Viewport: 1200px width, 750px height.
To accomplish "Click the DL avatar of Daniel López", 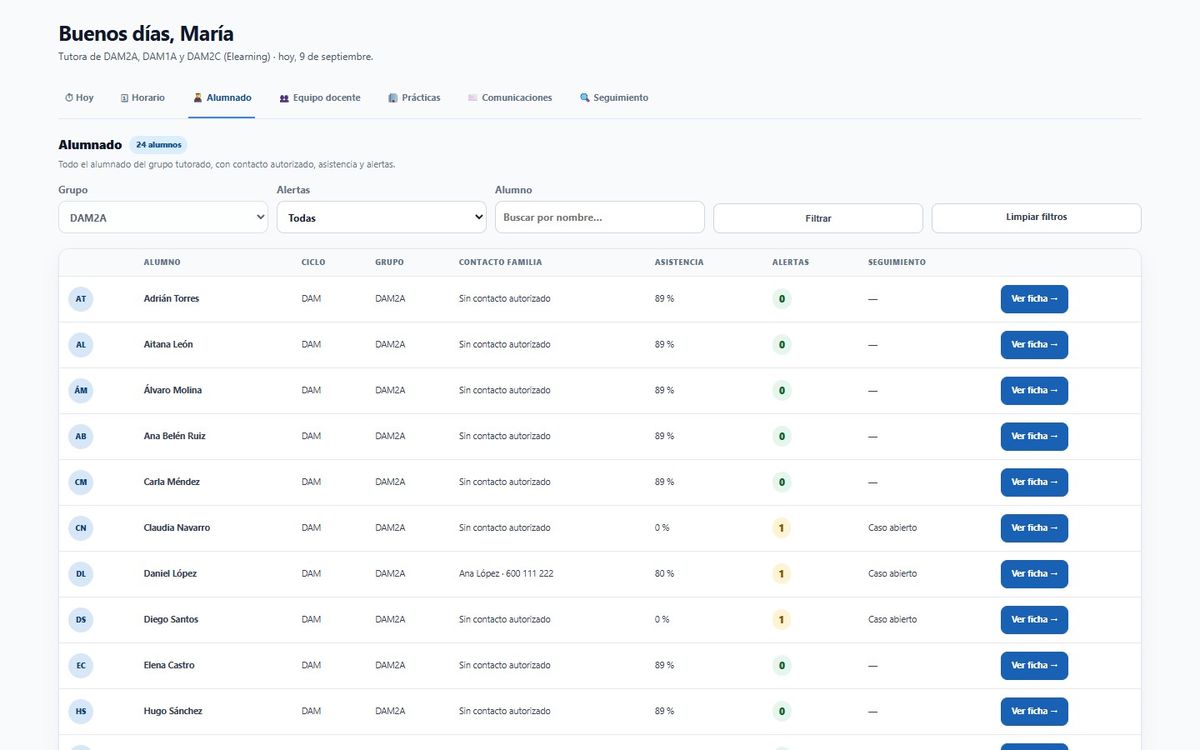I will point(81,574).
